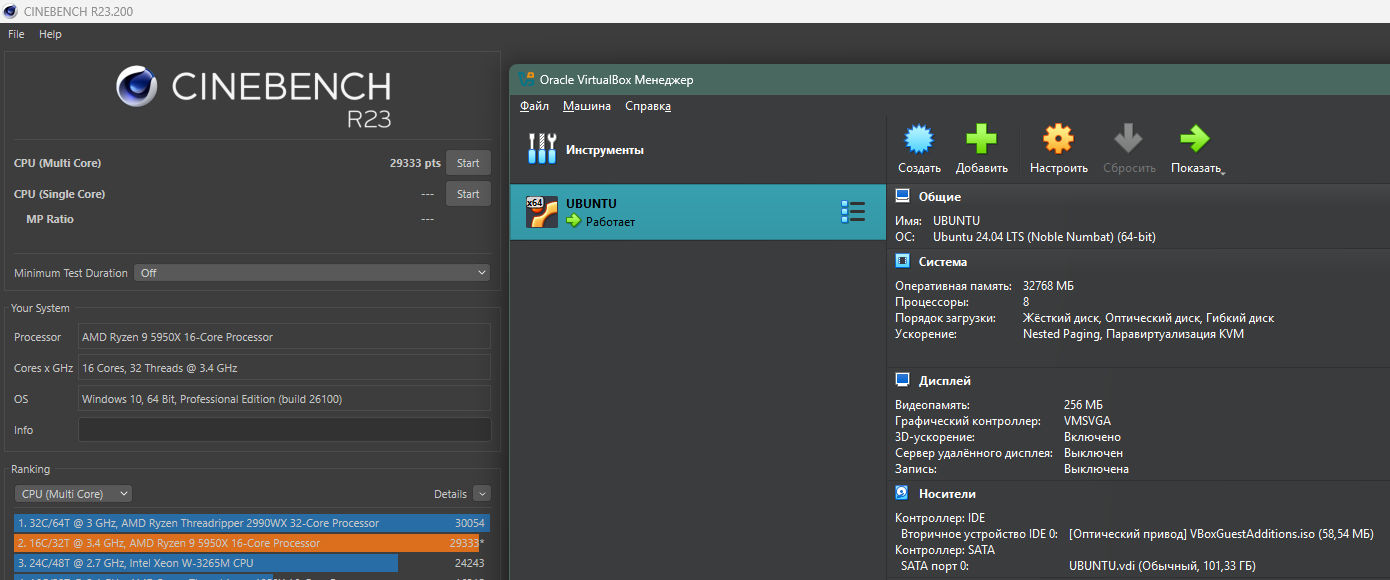
Task: Click the Добавить green plus icon
Action: [x=981, y=139]
